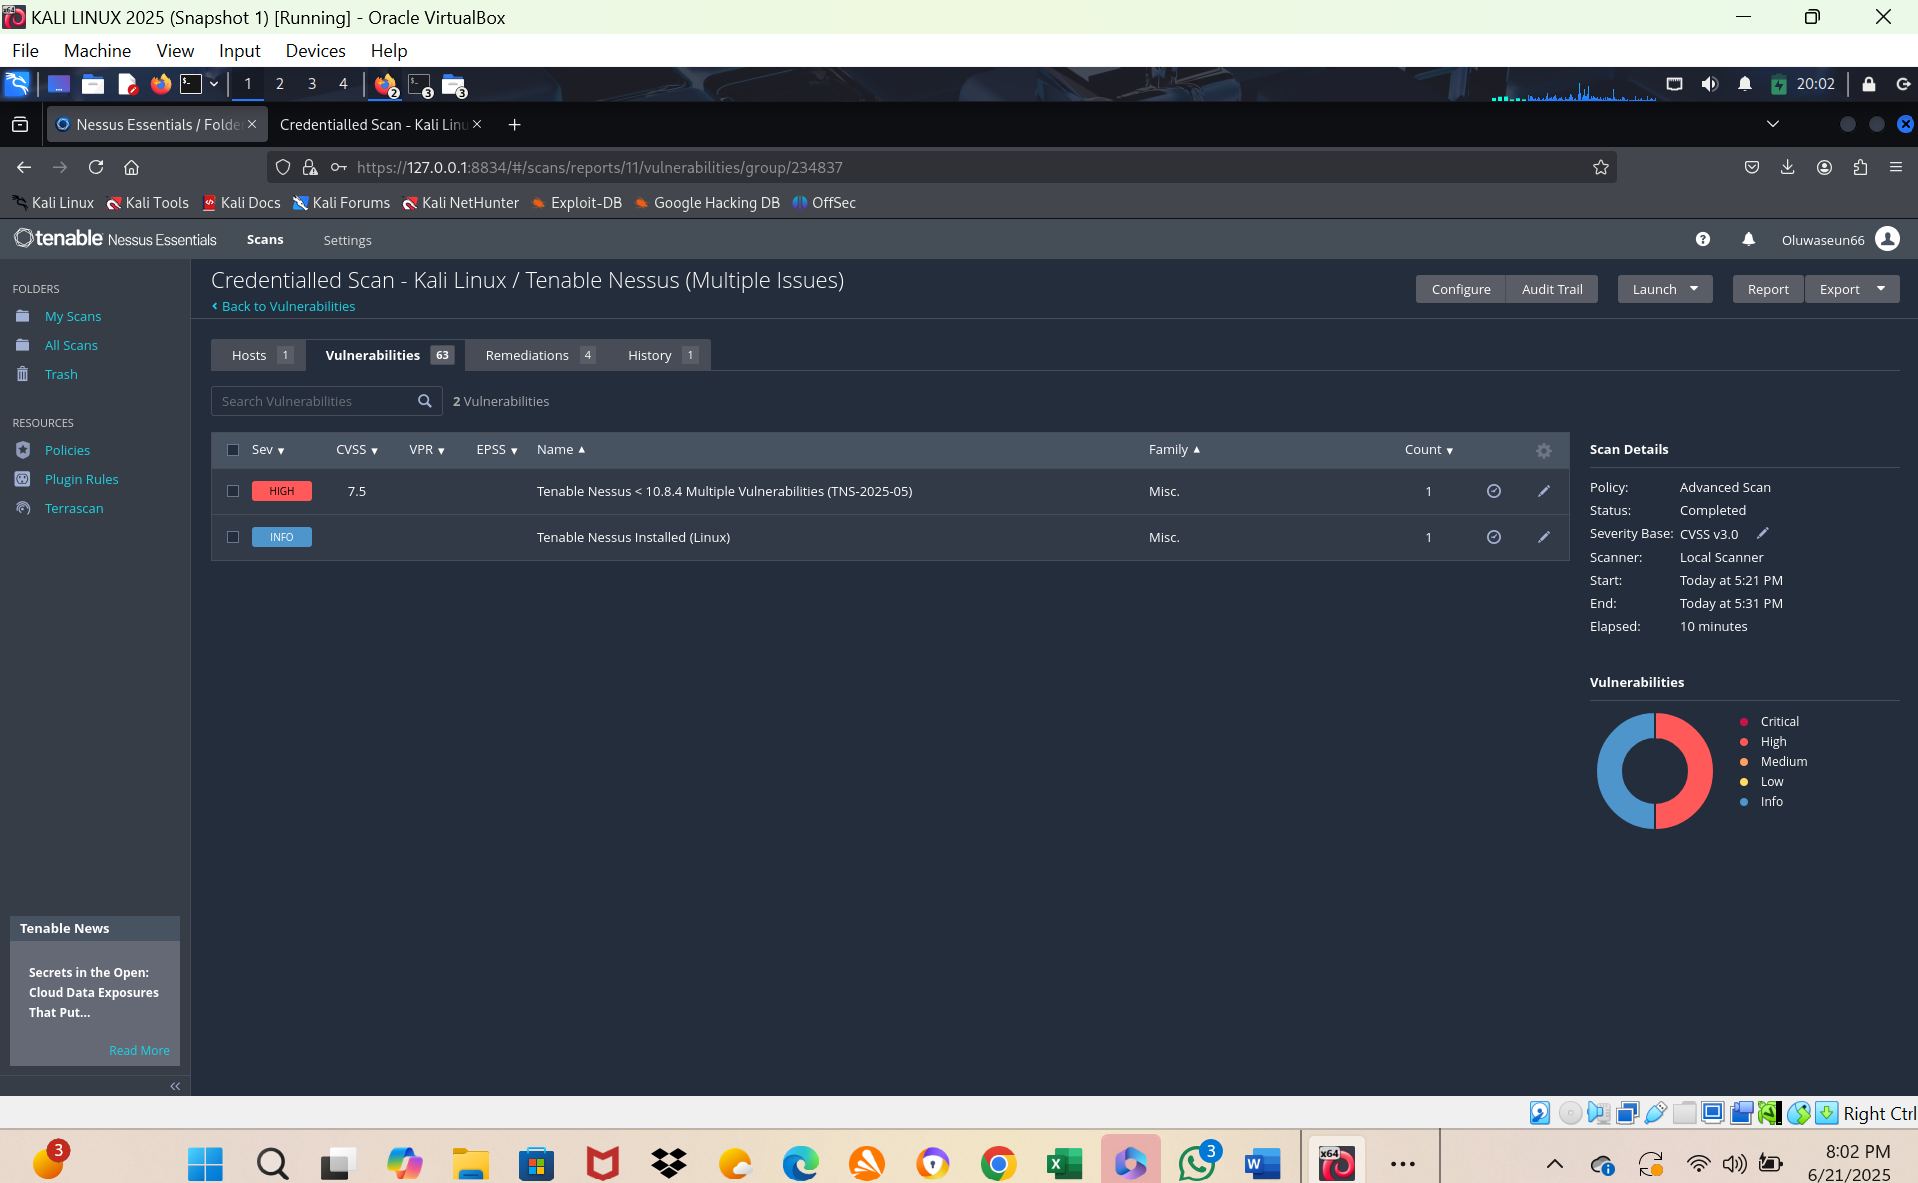Check the HIGH severity row checkbox
The height and width of the screenshot is (1183, 1918).
233,491
